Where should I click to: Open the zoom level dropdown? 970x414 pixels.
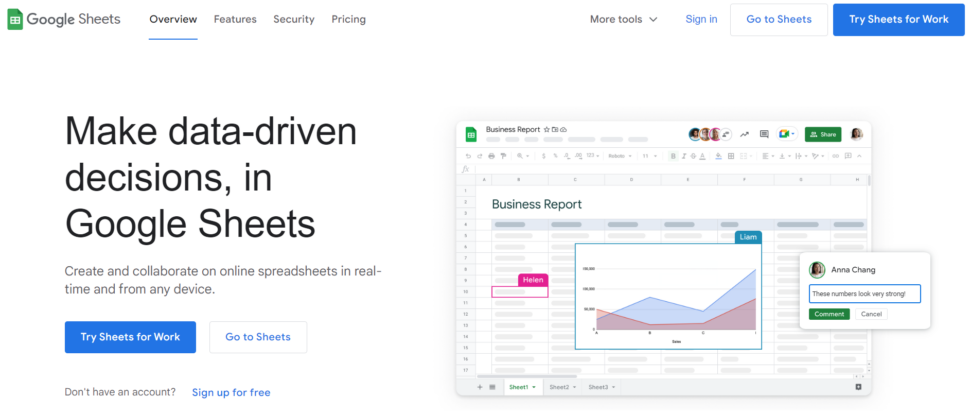(x=523, y=156)
